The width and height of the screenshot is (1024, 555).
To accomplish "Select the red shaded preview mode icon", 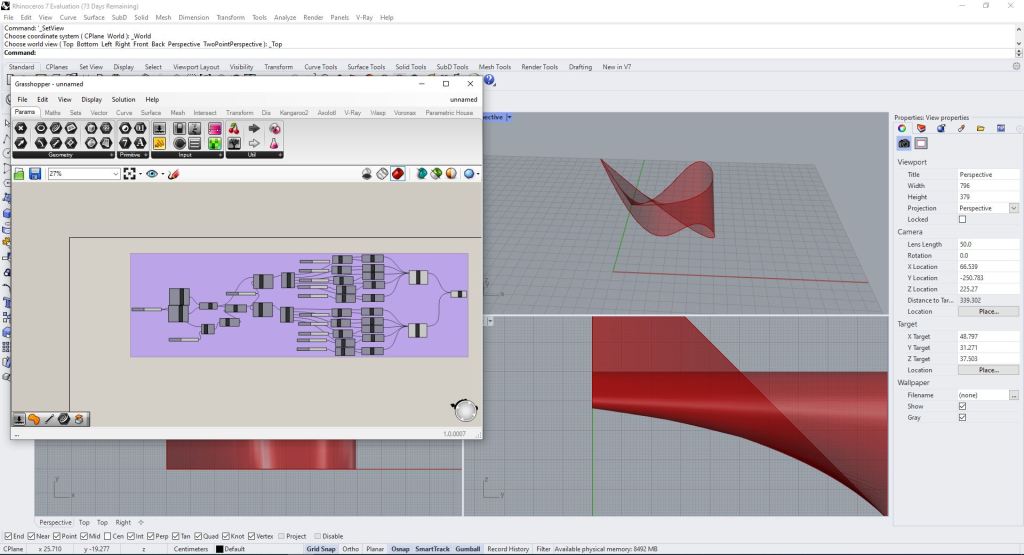I will click(397, 174).
